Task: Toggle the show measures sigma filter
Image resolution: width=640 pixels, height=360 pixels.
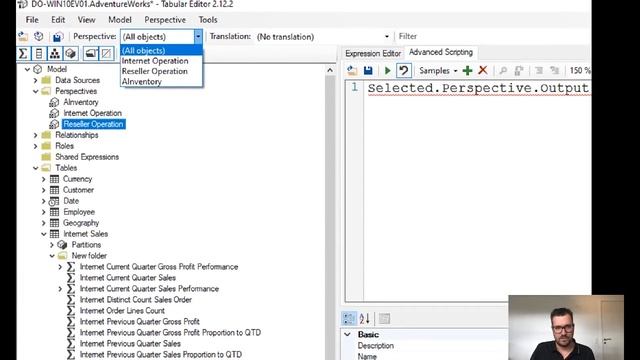Action: (23, 53)
